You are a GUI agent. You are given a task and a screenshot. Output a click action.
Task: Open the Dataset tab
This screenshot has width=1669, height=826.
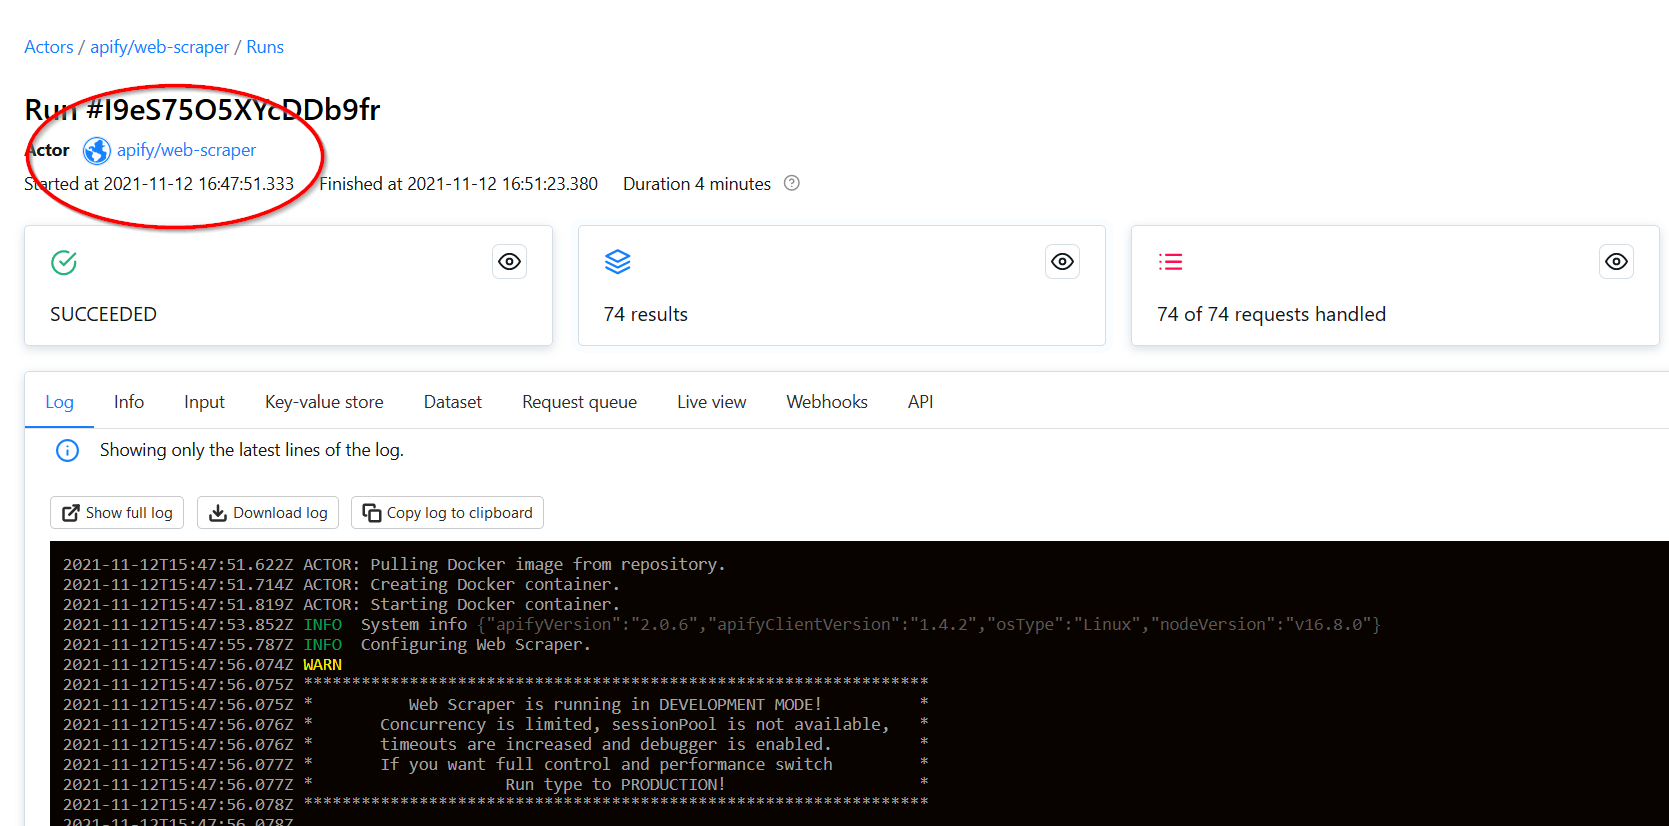[x=453, y=402]
